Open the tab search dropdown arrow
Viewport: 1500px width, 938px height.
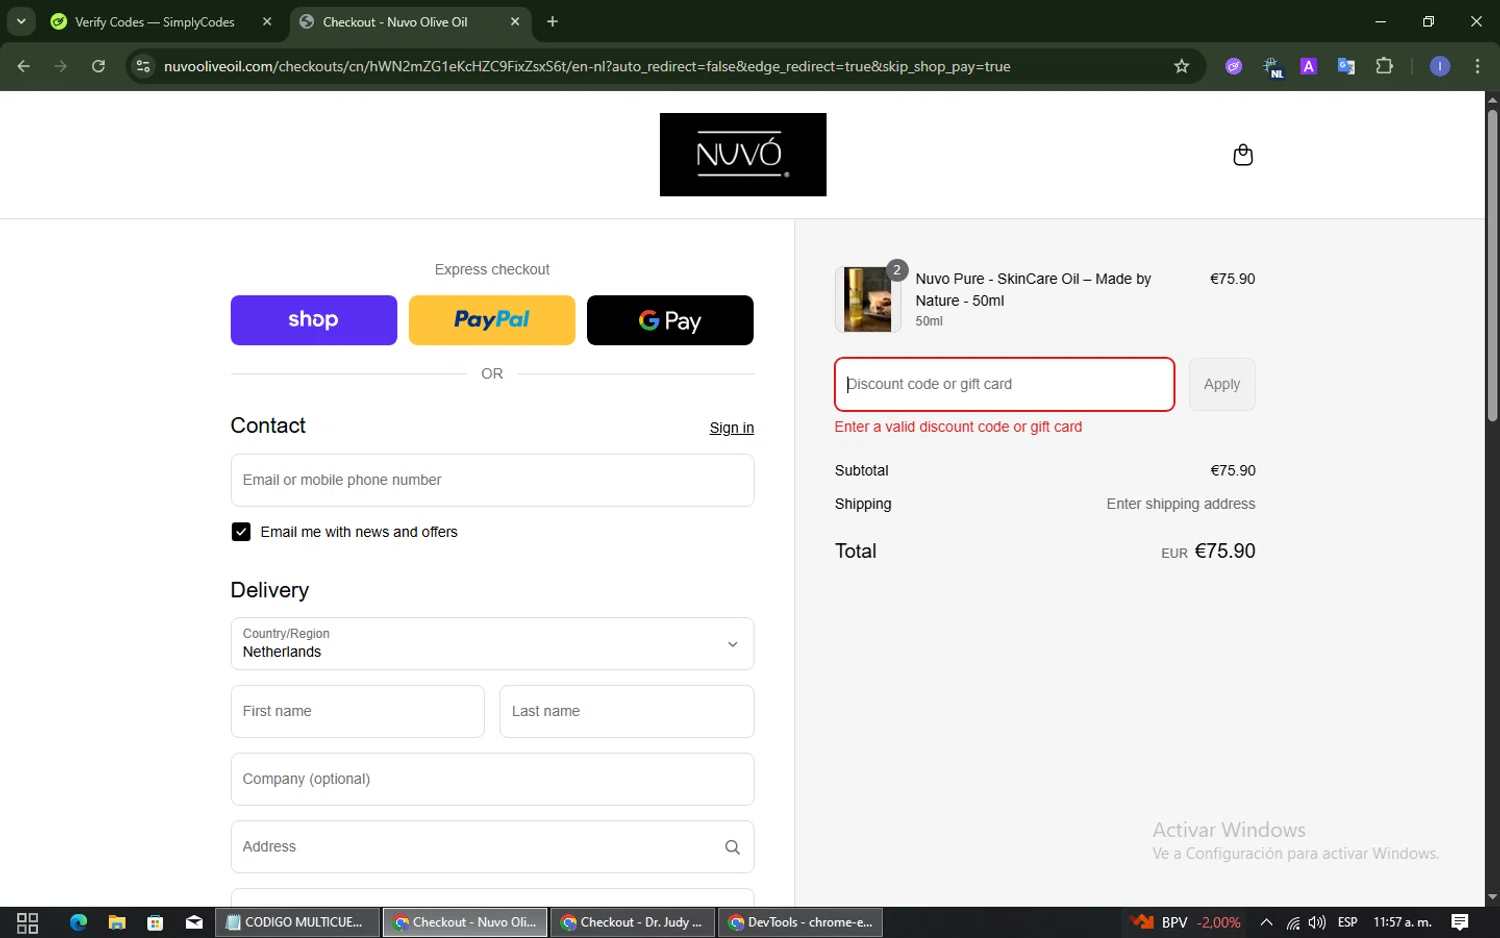pyautogui.click(x=21, y=21)
